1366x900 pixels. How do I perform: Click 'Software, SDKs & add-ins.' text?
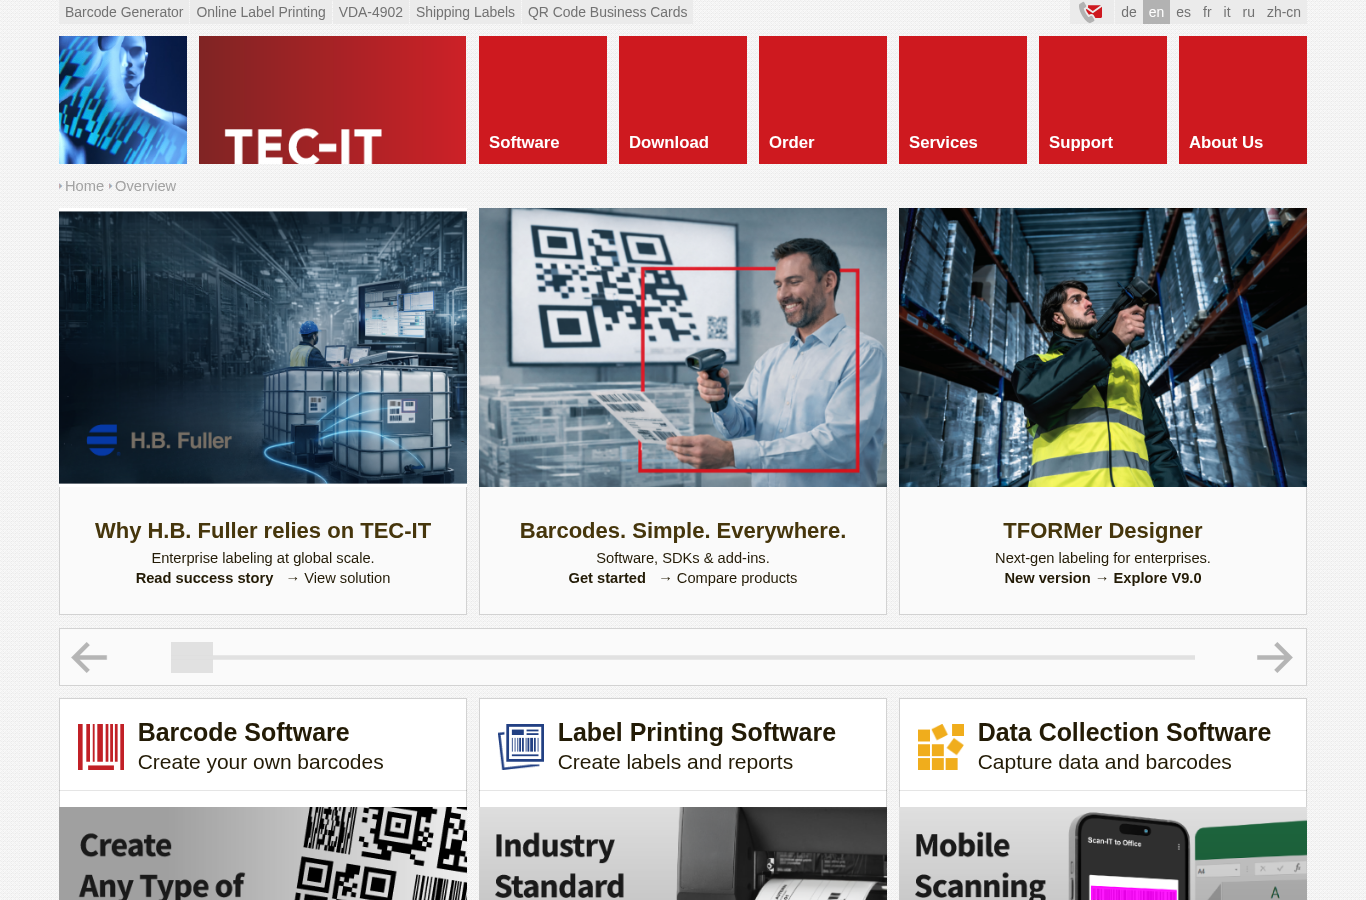point(683,558)
